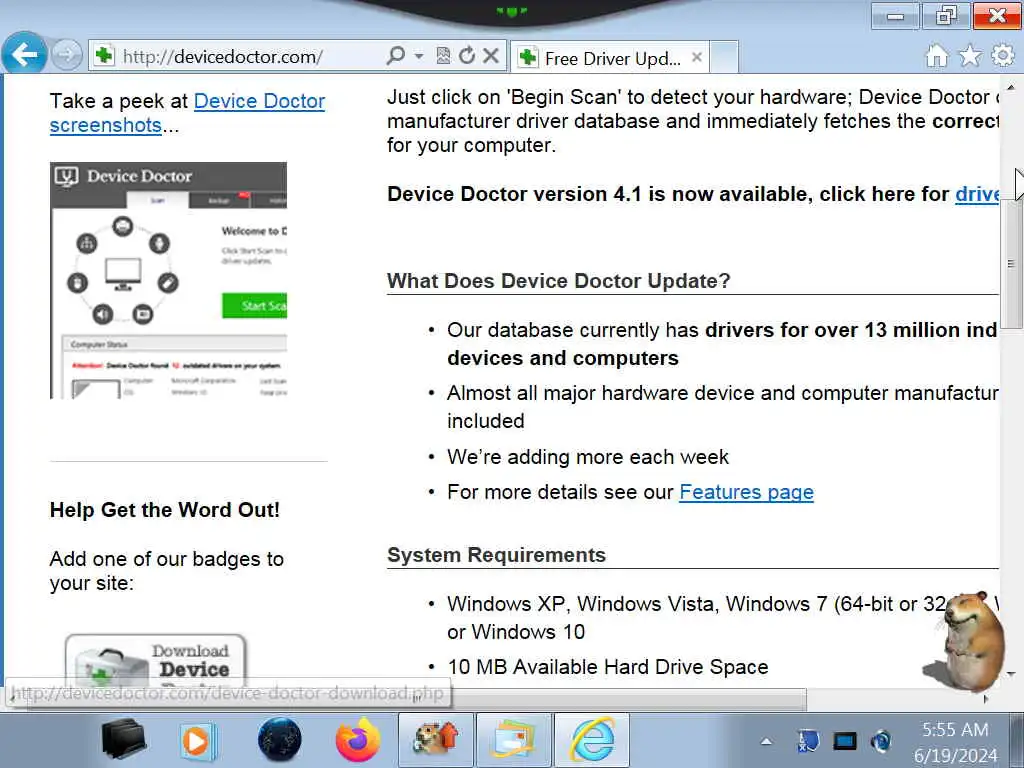Open the black folder taskbar icon
1024x768 pixels.
tap(123, 740)
